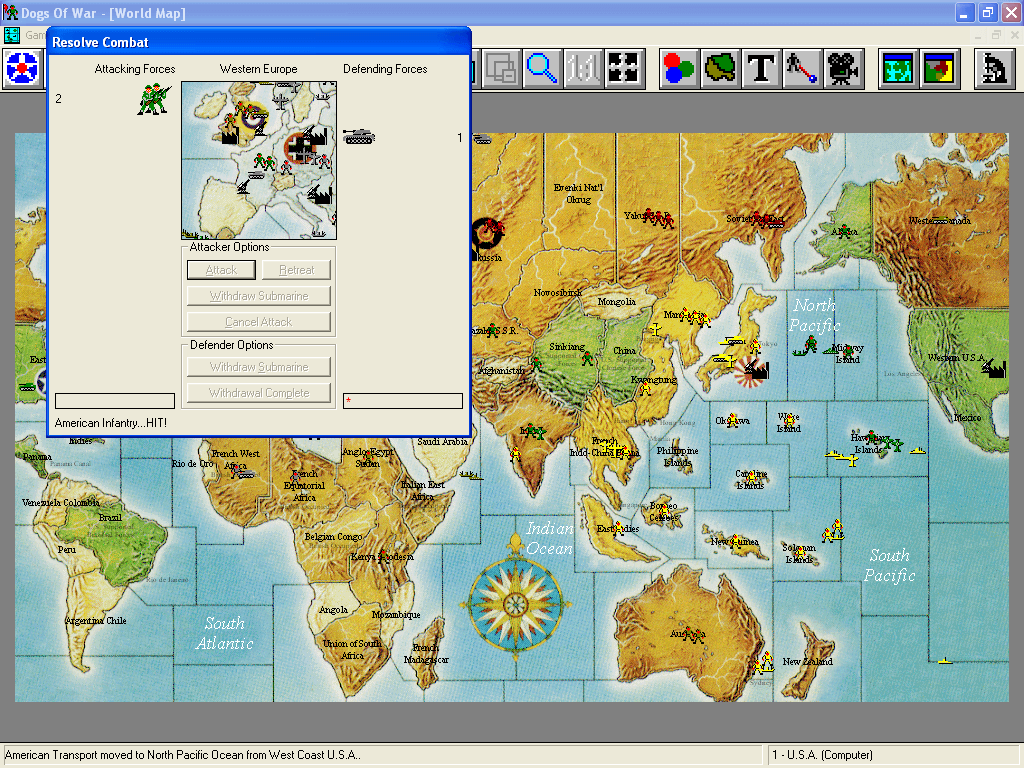Viewport: 1024px width, 768px height.
Task: Click the bold T text icon
Action: (x=761, y=69)
